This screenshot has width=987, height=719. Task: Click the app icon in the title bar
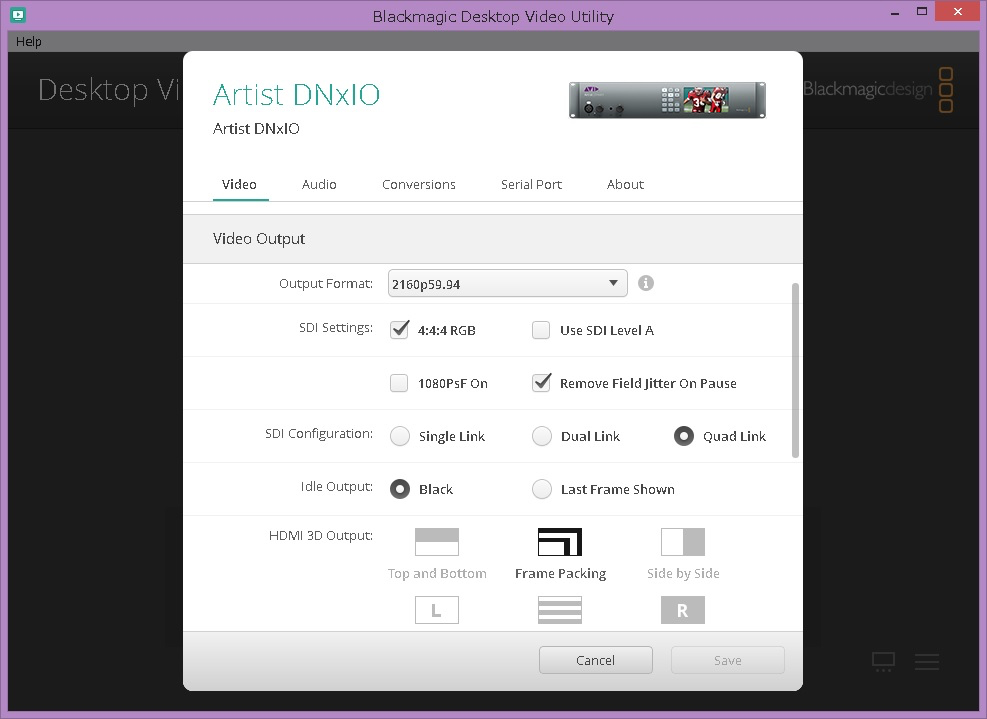click(x=18, y=15)
